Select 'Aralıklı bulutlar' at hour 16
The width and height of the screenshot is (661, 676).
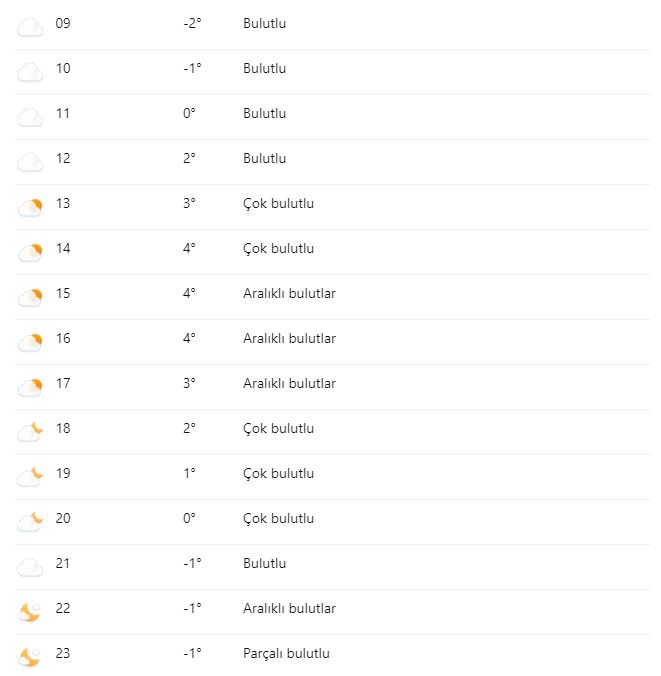289,338
